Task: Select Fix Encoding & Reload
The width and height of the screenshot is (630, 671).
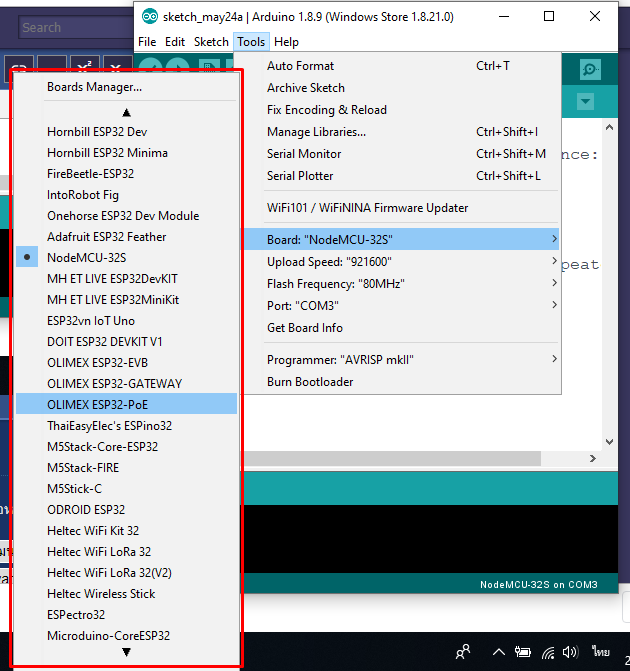Action: click(x=401, y=110)
